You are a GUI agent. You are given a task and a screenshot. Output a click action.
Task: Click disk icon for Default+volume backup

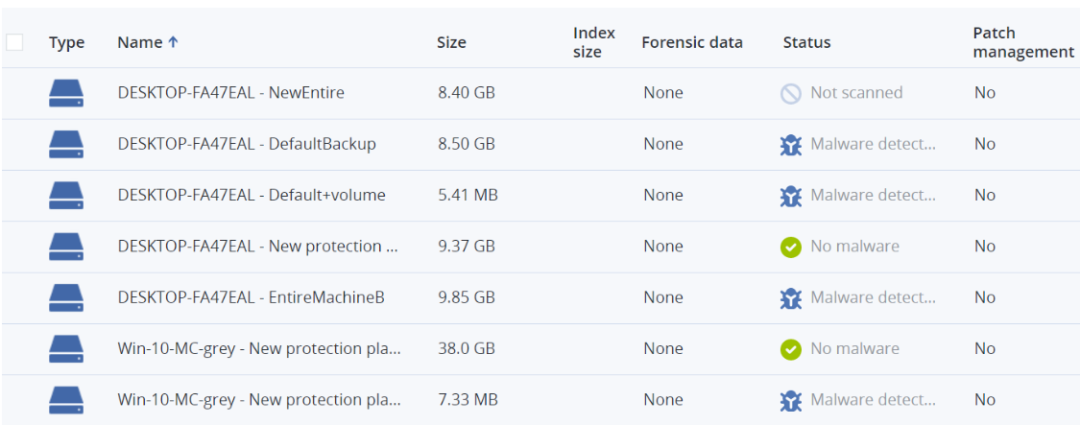click(x=66, y=195)
